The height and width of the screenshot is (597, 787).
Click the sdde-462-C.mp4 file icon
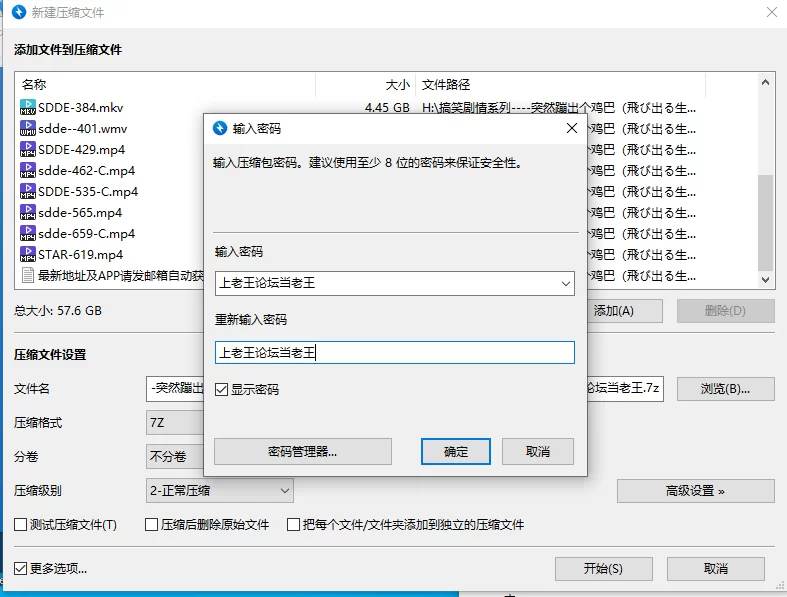(28, 171)
